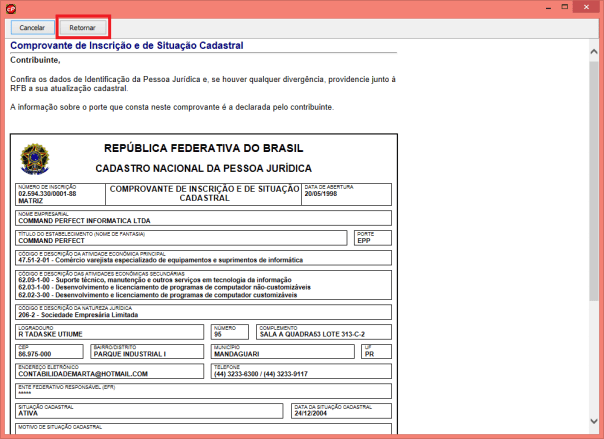Click the scrollbar up arrow
The width and height of the screenshot is (604, 439).
[594, 52]
